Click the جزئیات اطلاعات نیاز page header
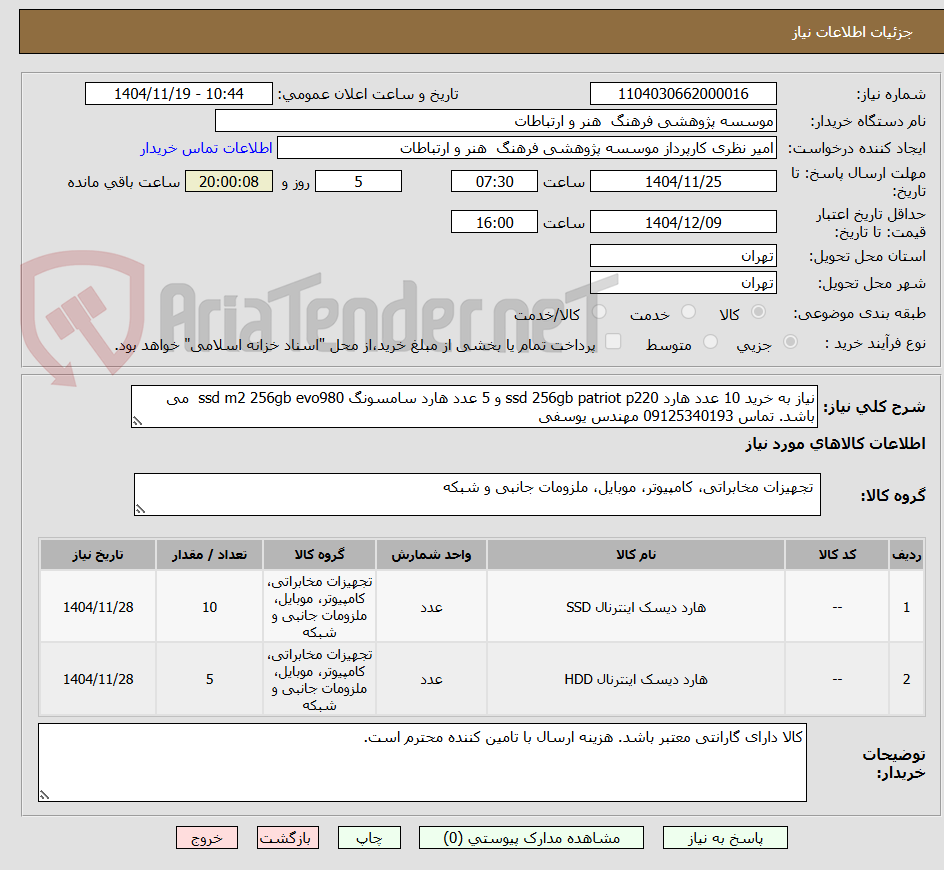This screenshot has width=944, height=870. click(x=852, y=32)
